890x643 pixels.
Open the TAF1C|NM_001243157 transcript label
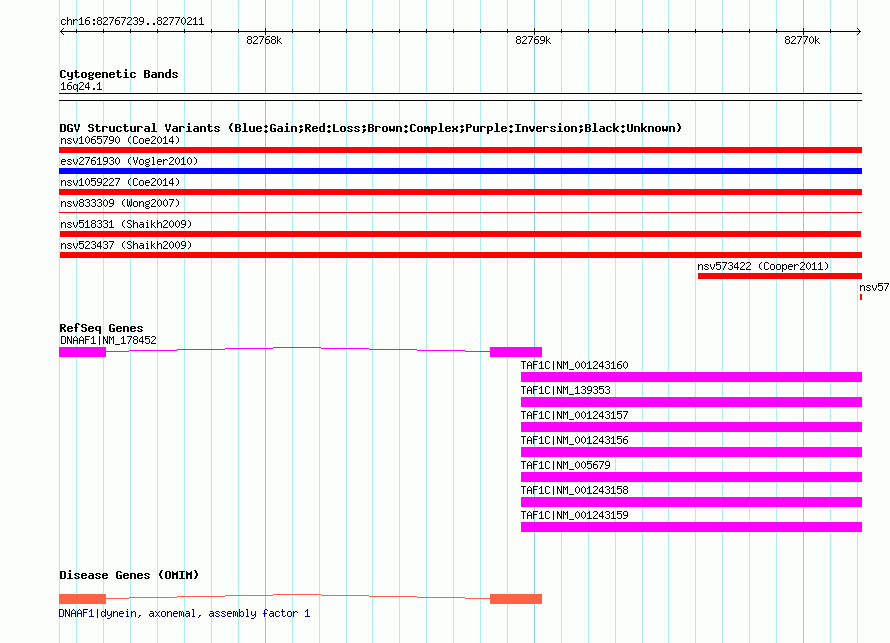pyautogui.click(x=574, y=415)
